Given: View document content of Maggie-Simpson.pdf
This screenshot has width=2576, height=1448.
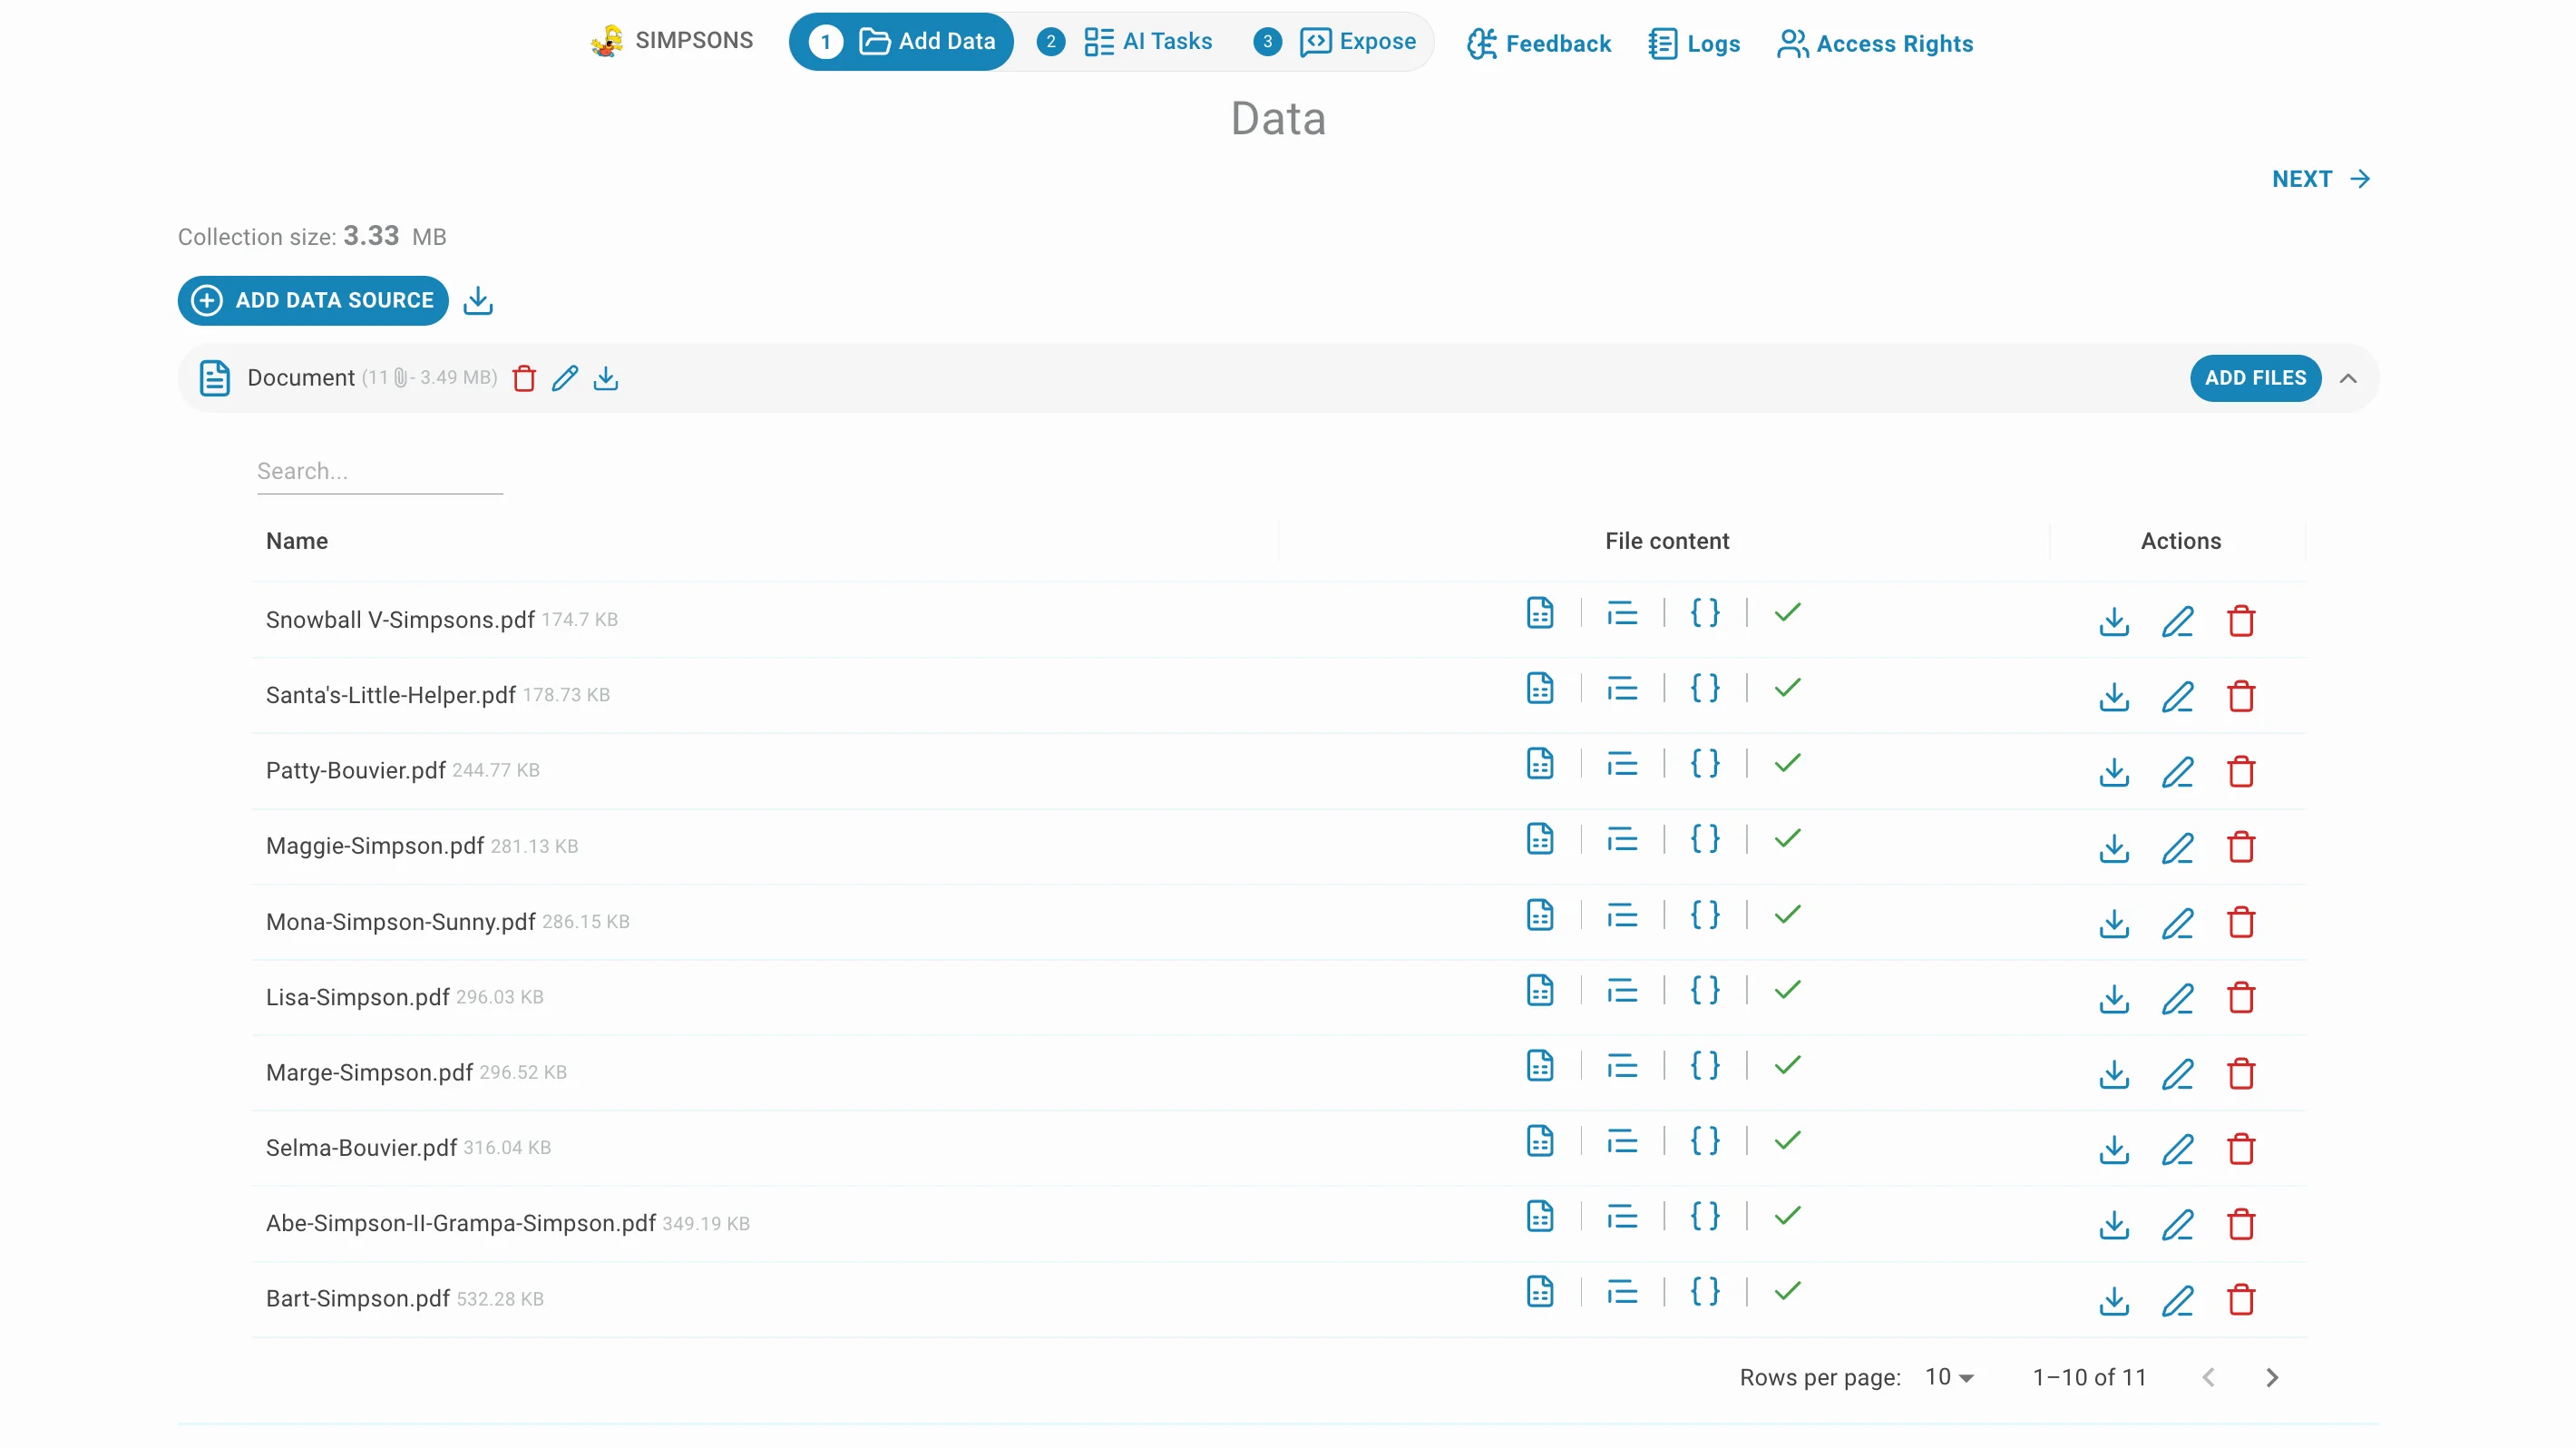Looking at the screenshot, I should 1540,838.
